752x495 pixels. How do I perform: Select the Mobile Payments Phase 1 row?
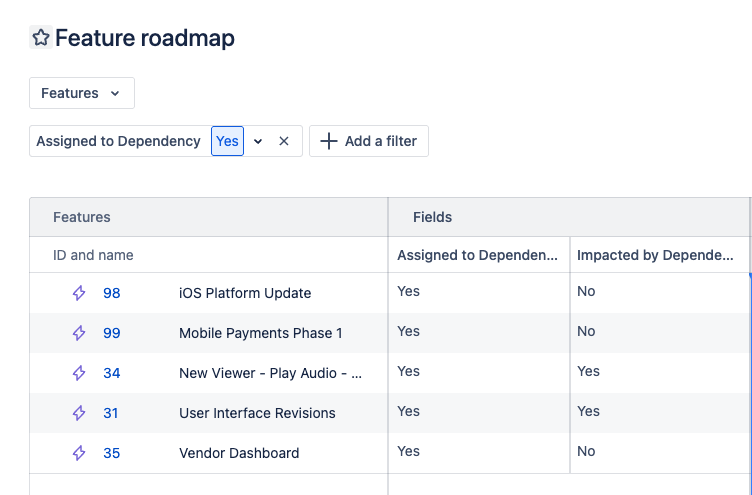[x=260, y=333]
